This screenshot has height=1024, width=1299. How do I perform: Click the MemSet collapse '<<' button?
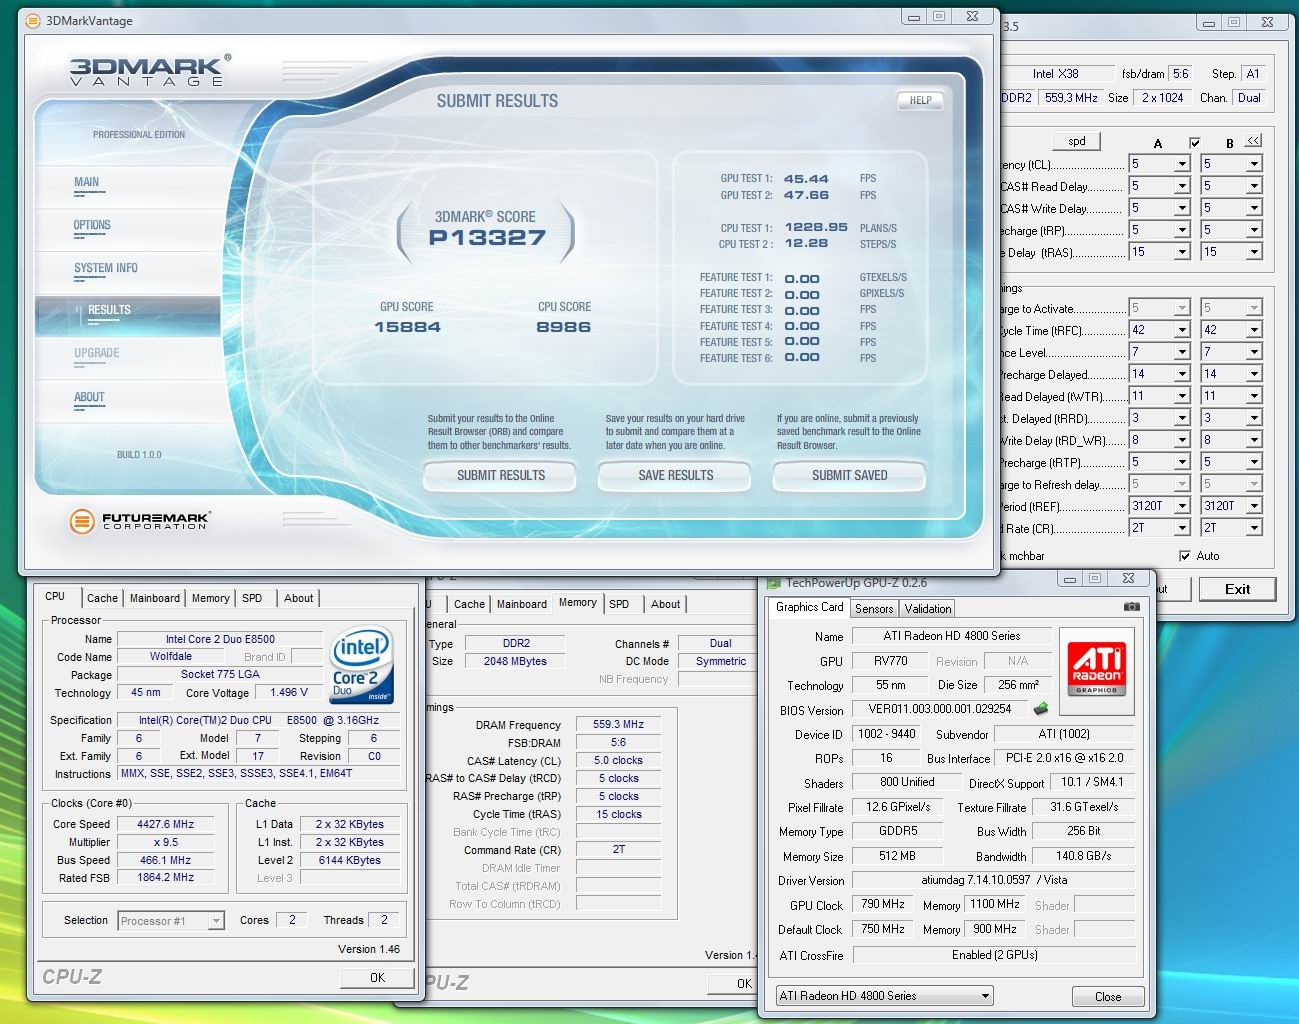(x=1253, y=140)
